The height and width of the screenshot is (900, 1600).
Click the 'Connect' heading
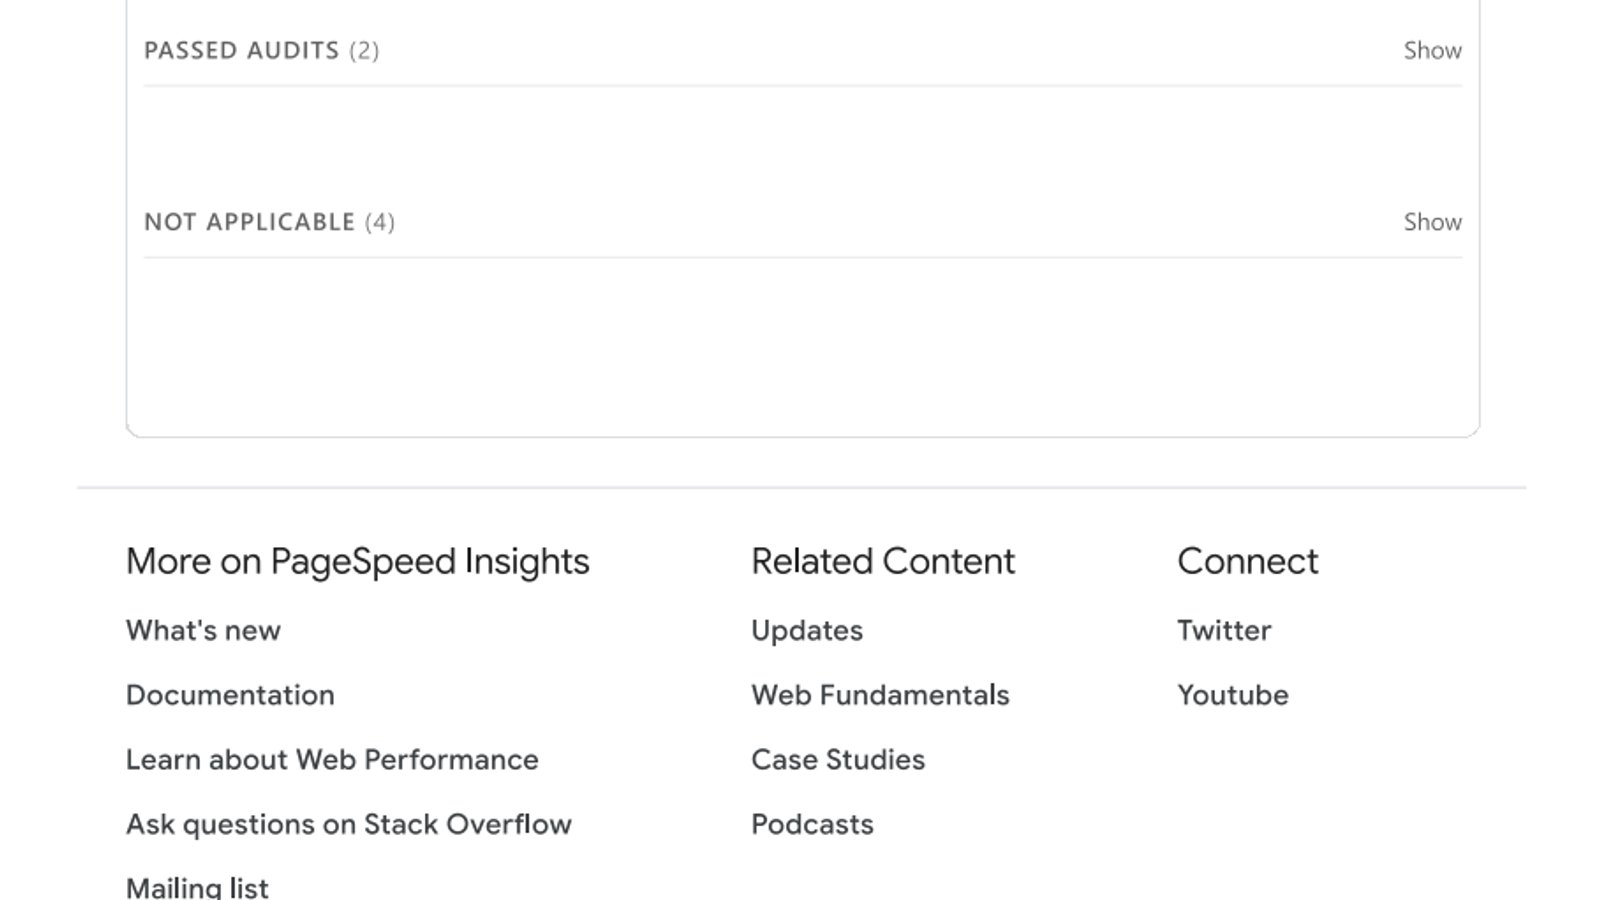tap(1248, 562)
